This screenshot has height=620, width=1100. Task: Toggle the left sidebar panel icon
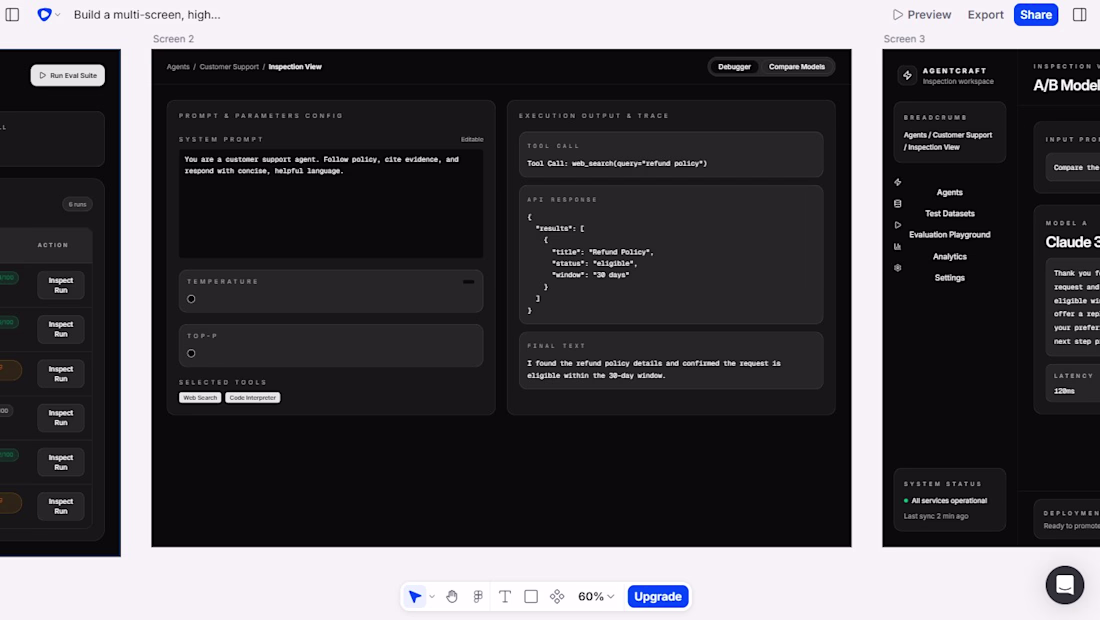pos(13,15)
